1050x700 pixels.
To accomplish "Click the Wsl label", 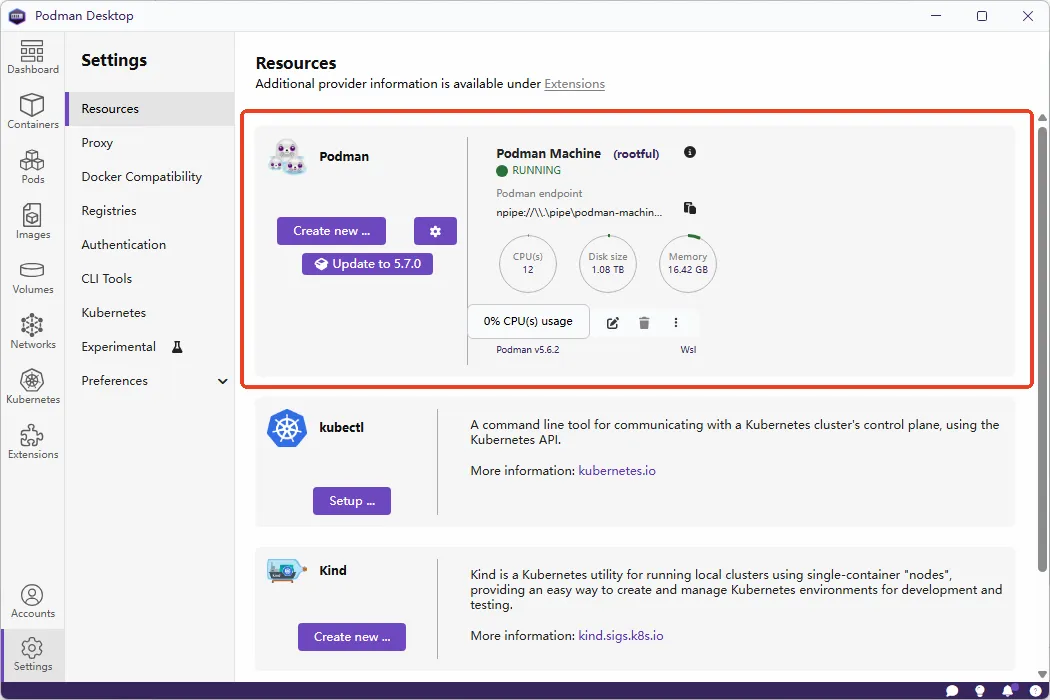I will (x=688, y=350).
